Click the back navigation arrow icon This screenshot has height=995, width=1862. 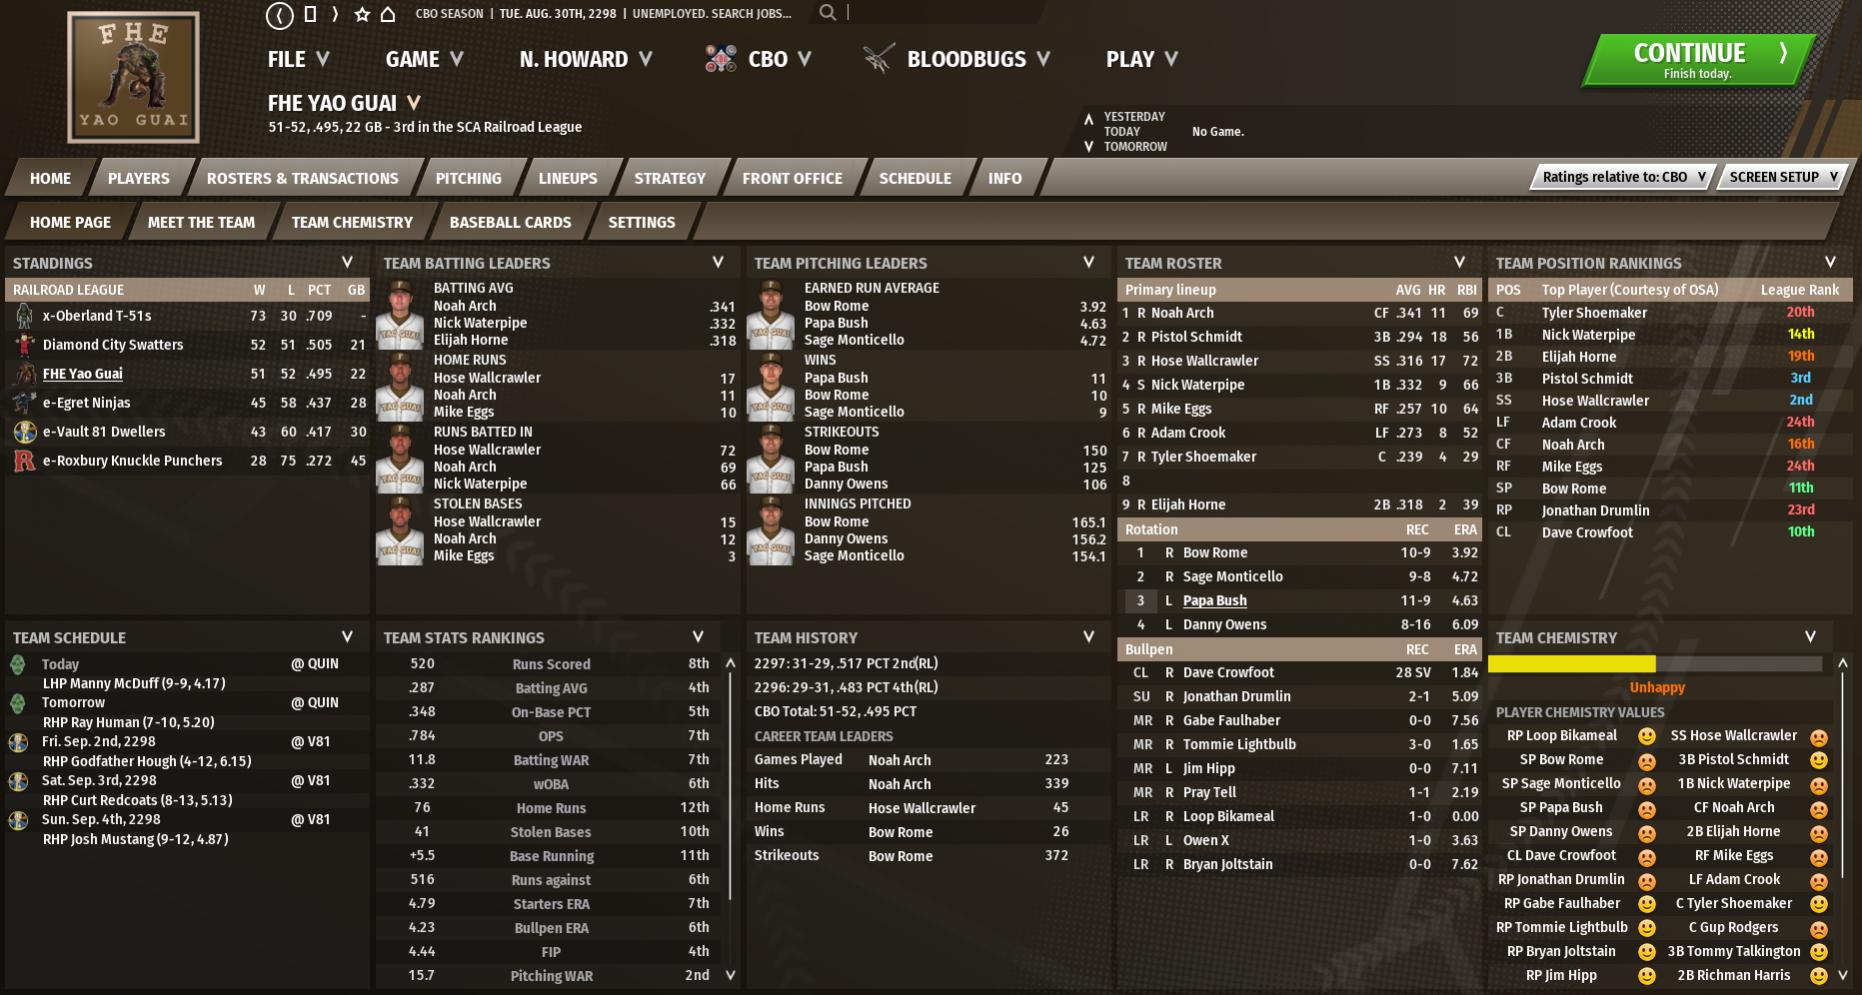coord(279,14)
